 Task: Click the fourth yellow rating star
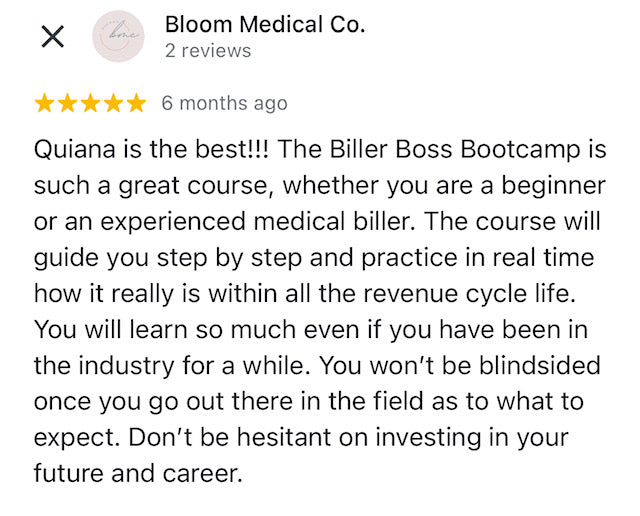coord(113,103)
